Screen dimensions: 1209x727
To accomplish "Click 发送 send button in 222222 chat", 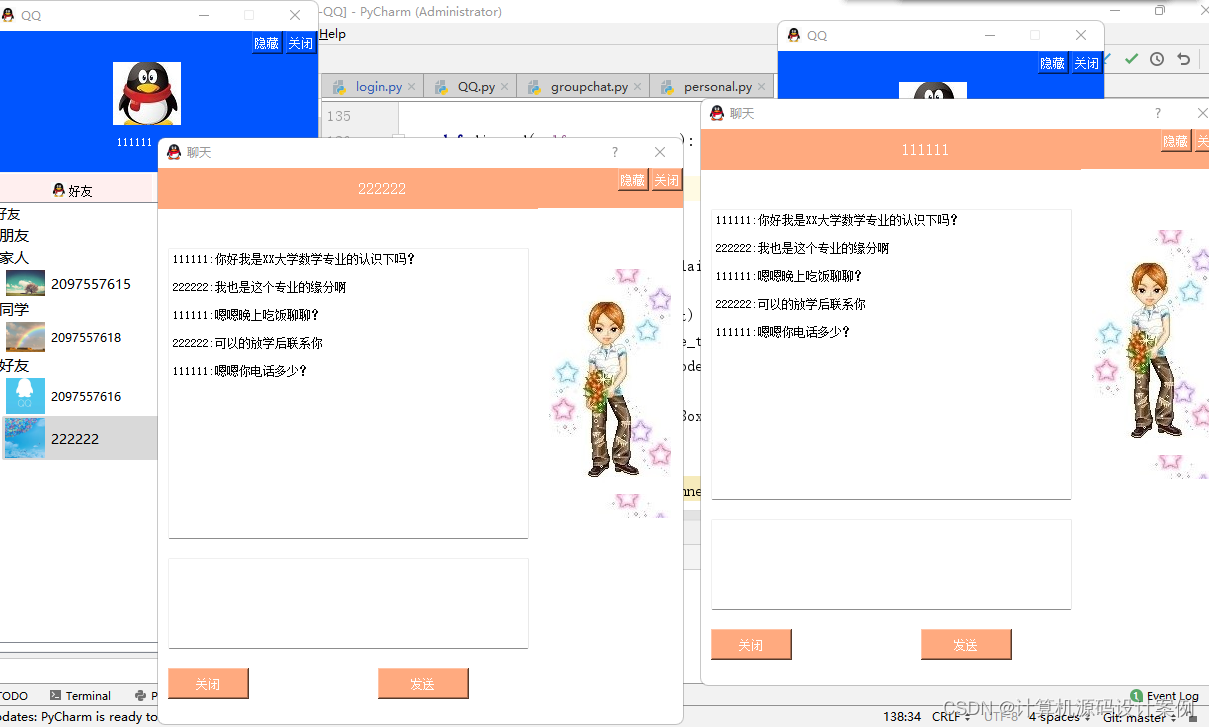I will tap(423, 684).
